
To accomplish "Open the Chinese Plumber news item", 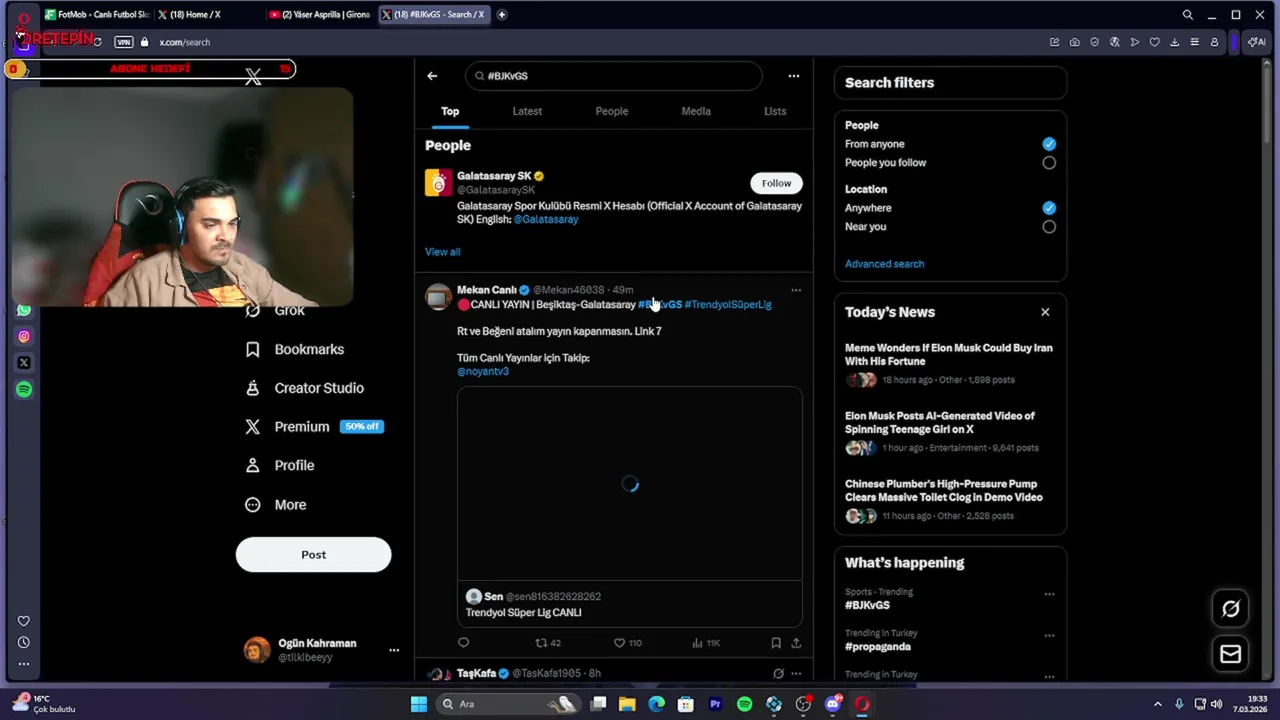I will tap(949, 500).
